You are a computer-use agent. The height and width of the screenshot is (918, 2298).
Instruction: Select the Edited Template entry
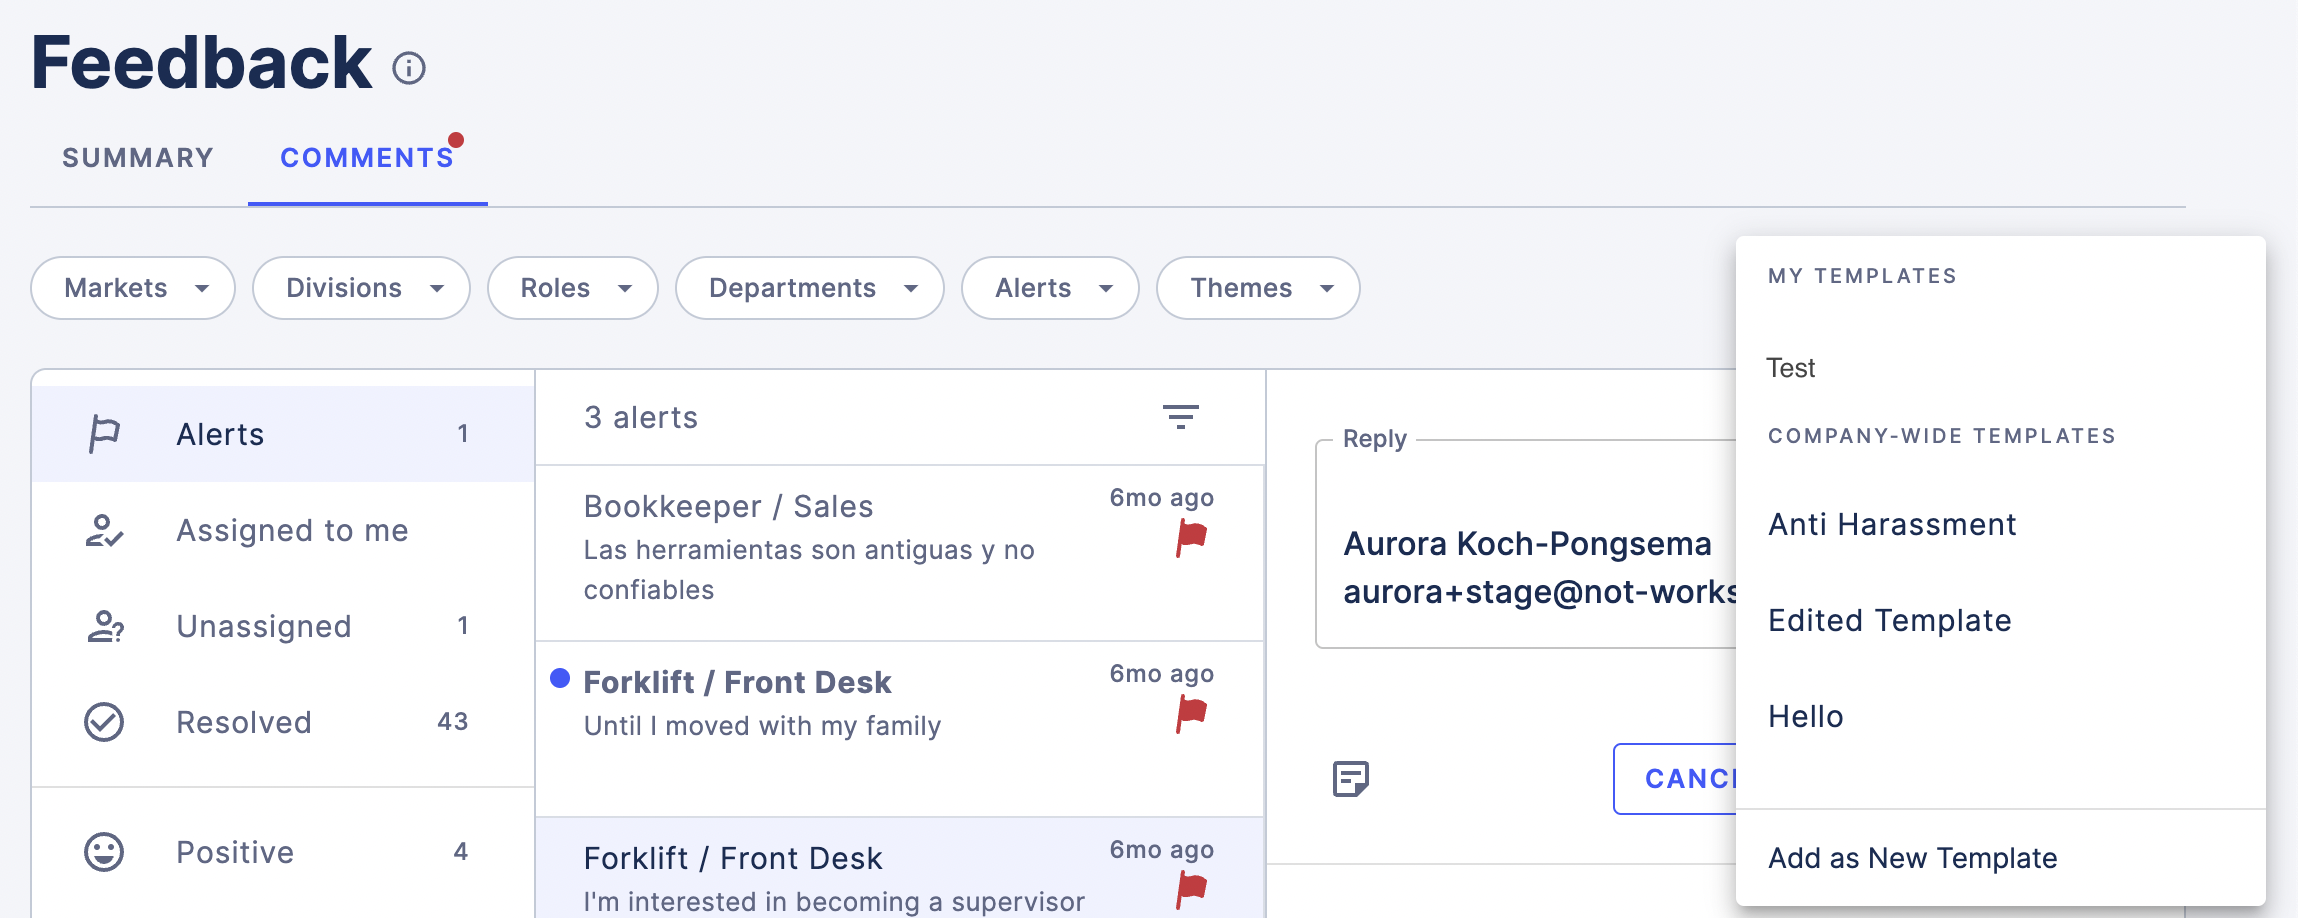pyautogui.click(x=2001, y=620)
